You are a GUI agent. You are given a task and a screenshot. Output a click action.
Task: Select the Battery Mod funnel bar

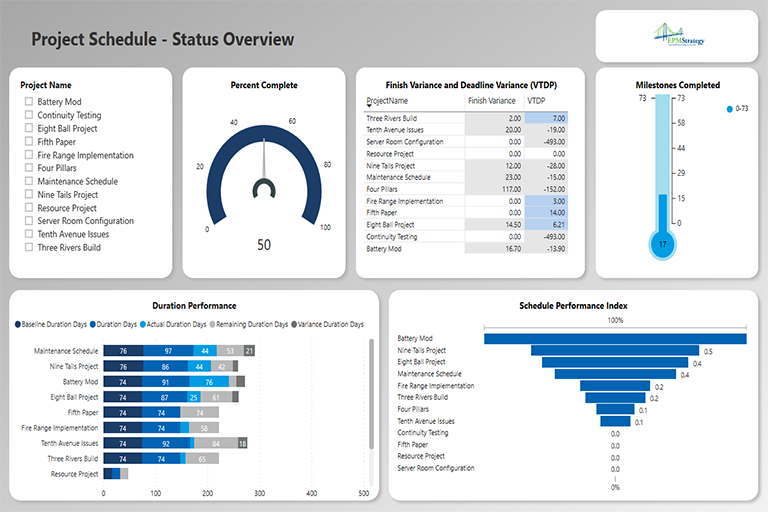tap(615, 339)
